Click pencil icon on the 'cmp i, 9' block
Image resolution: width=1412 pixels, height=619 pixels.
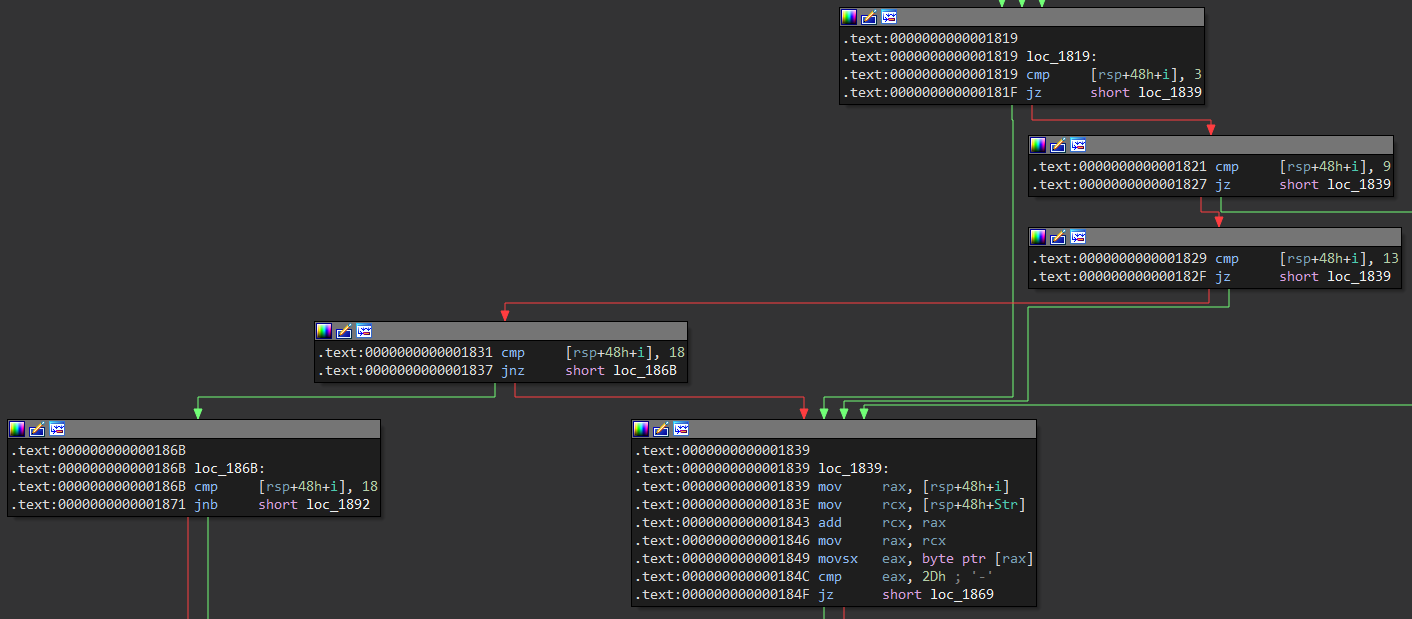point(1058,145)
